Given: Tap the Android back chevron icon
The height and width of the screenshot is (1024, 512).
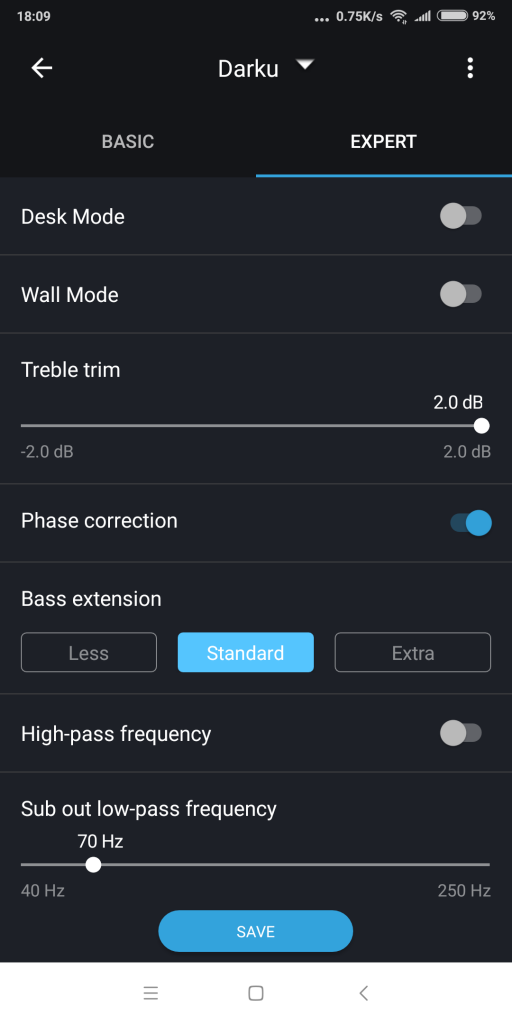Looking at the screenshot, I should coord(364,993).
